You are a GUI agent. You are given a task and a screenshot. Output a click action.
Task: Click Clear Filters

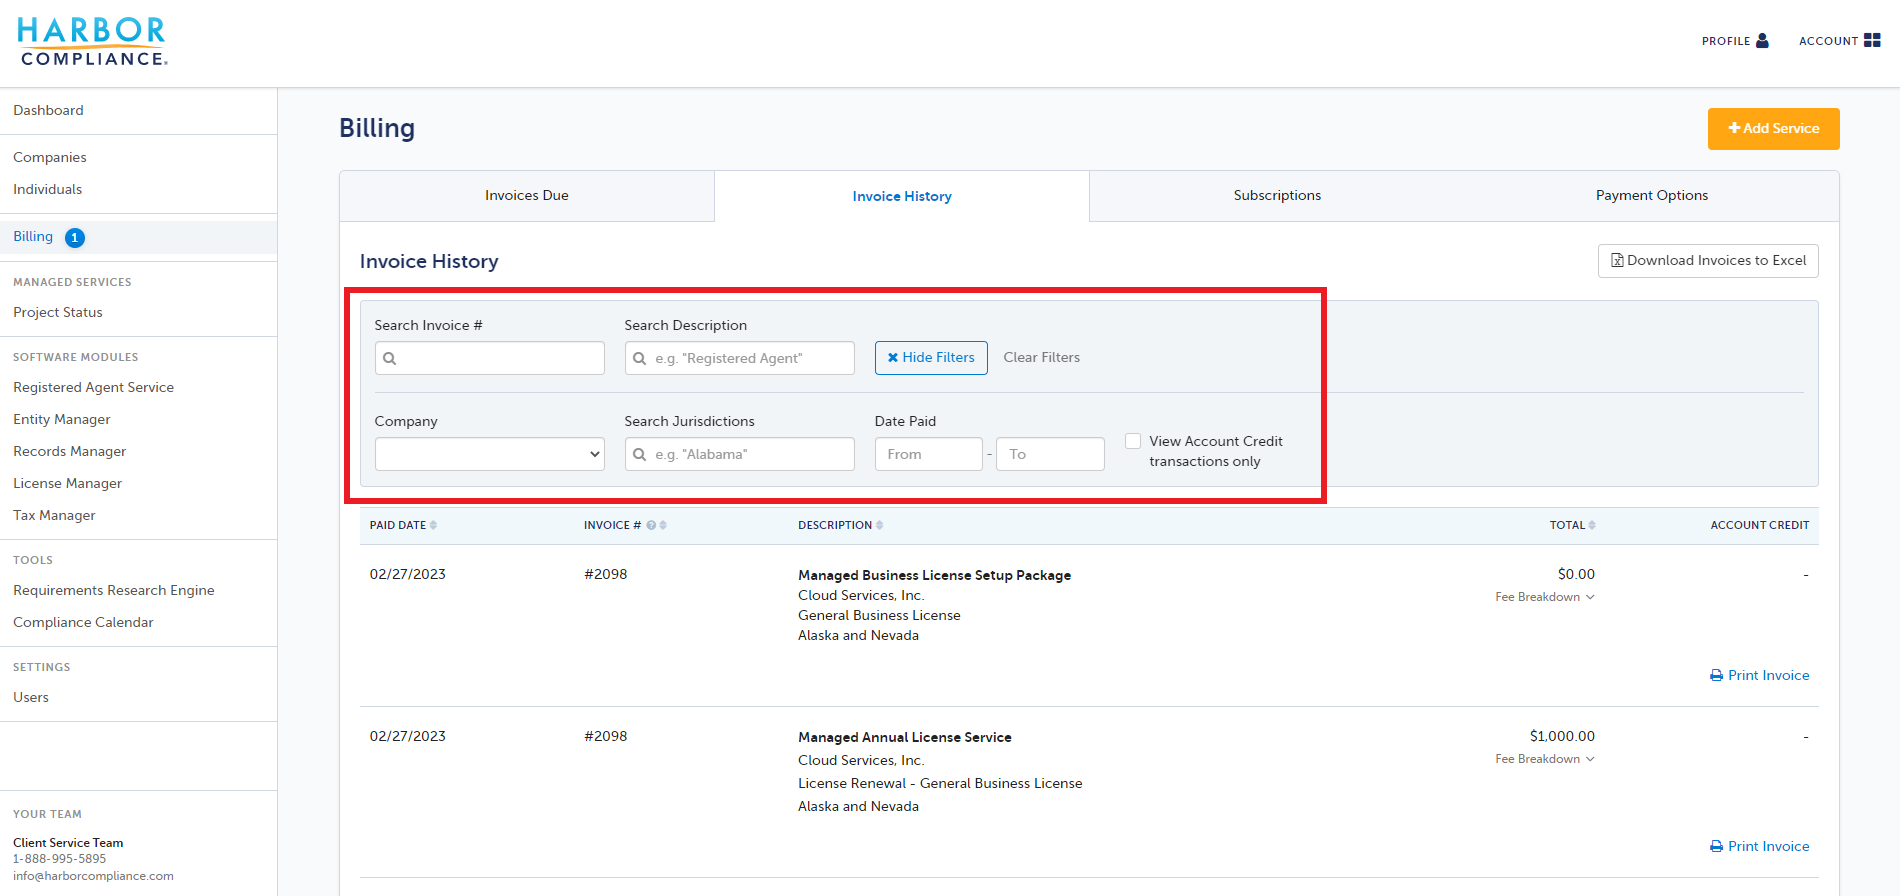point(1042,358)
